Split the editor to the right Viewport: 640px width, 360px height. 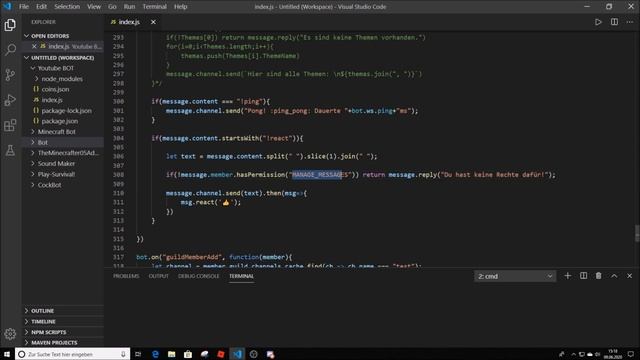coord(614,22)
